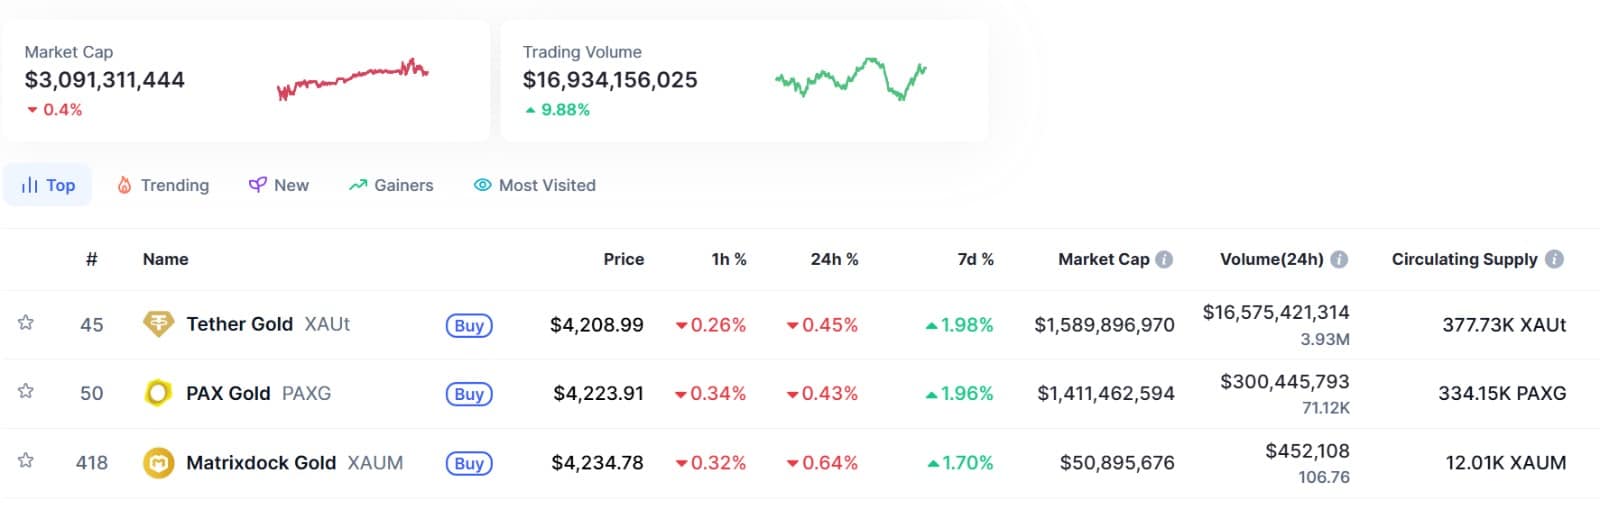Open the New tab
Image resolution: width=1600 pixels, height=509 pixels.
[279, 185]
